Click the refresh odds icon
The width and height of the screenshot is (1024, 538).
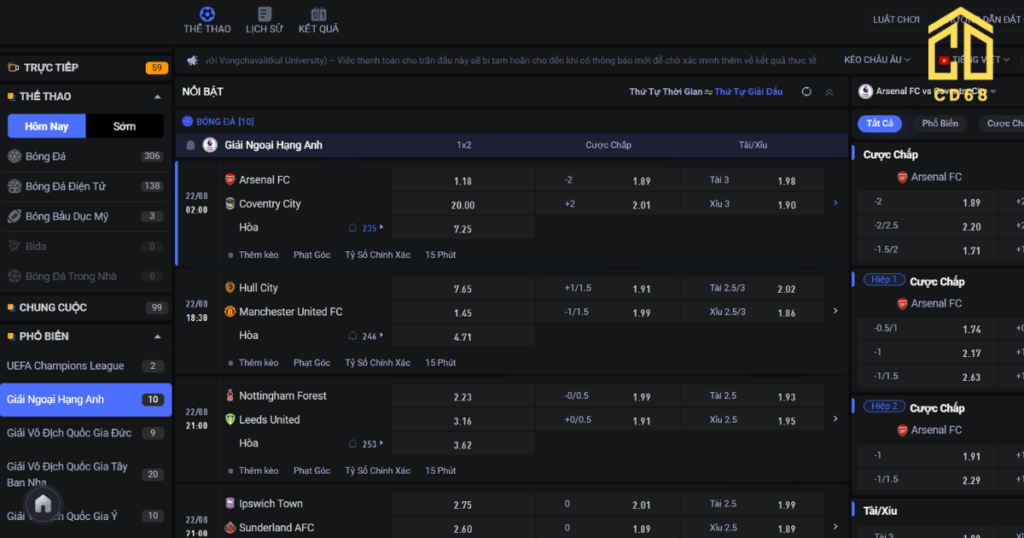(807, 92)
